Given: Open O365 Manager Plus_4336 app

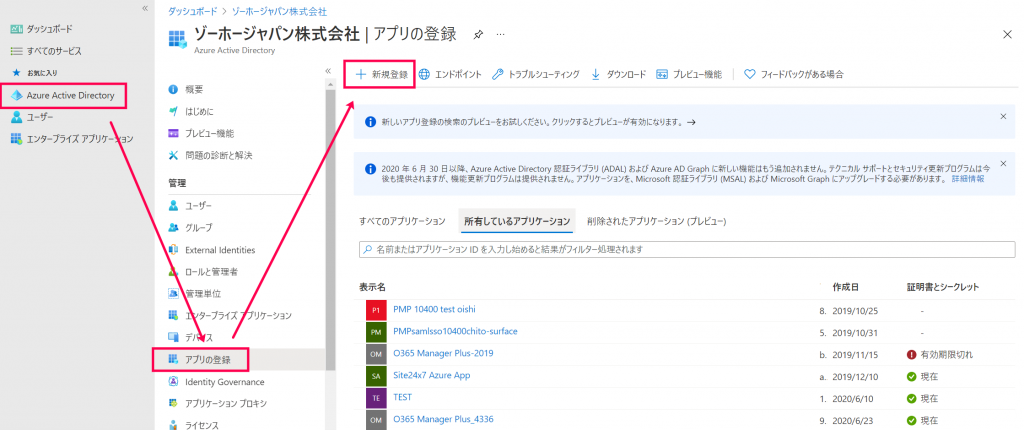Looking at the screenshot, I should pyautogui.click(x=443, y=419).
